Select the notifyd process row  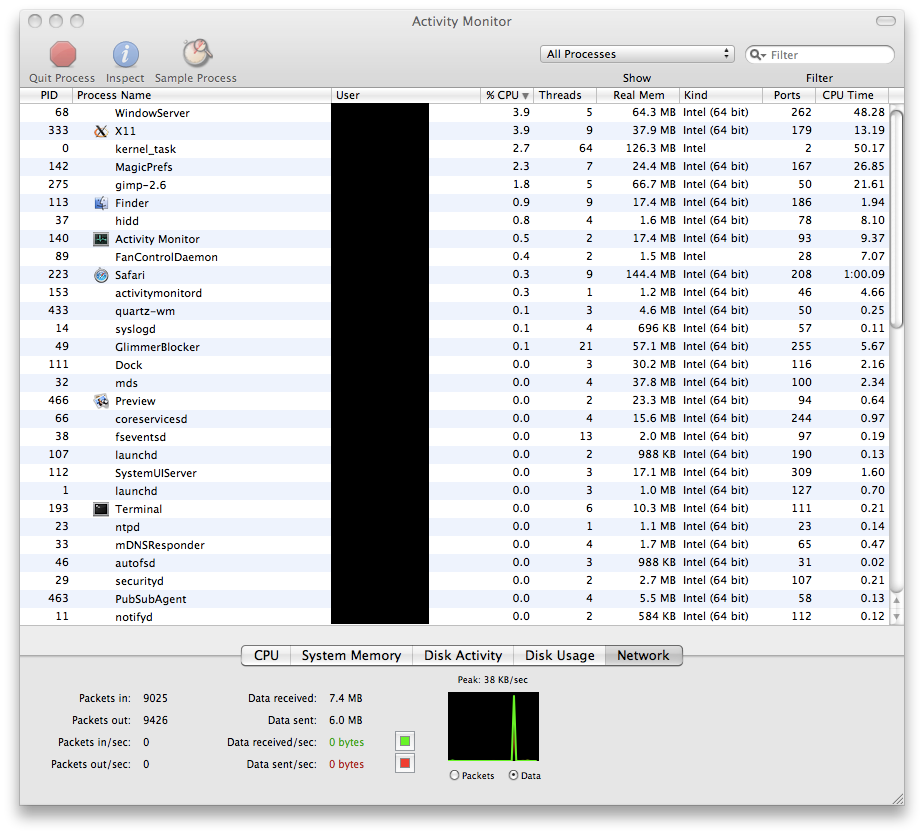[454, 616]
